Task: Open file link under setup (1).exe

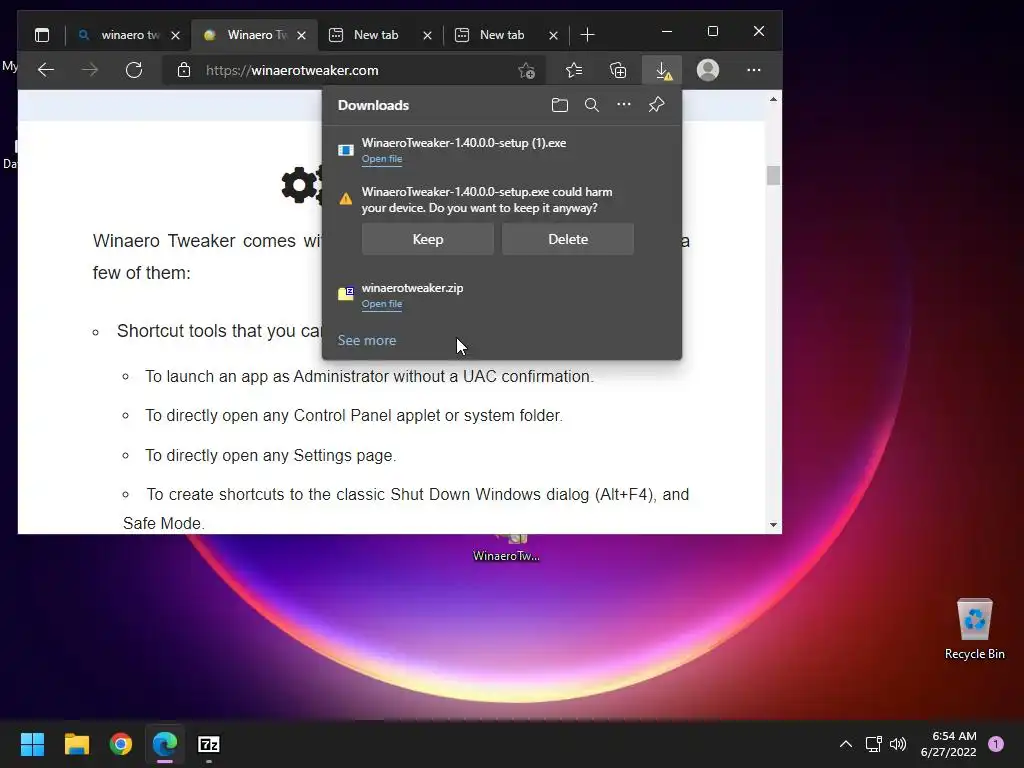Action: point(382,159)
